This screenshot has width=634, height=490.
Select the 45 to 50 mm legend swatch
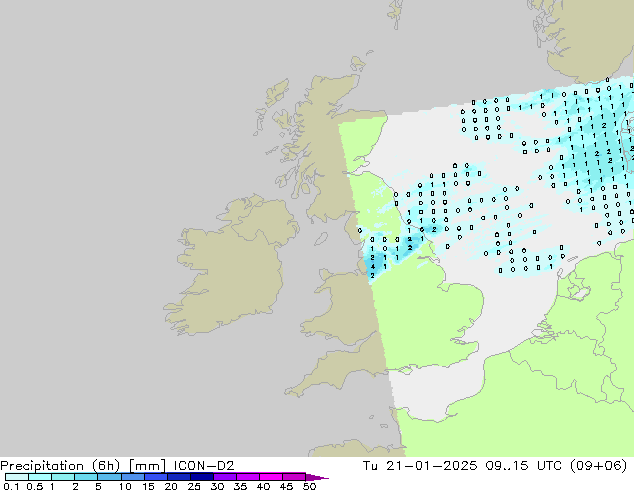pyautogui.click(x=294, y=477)
